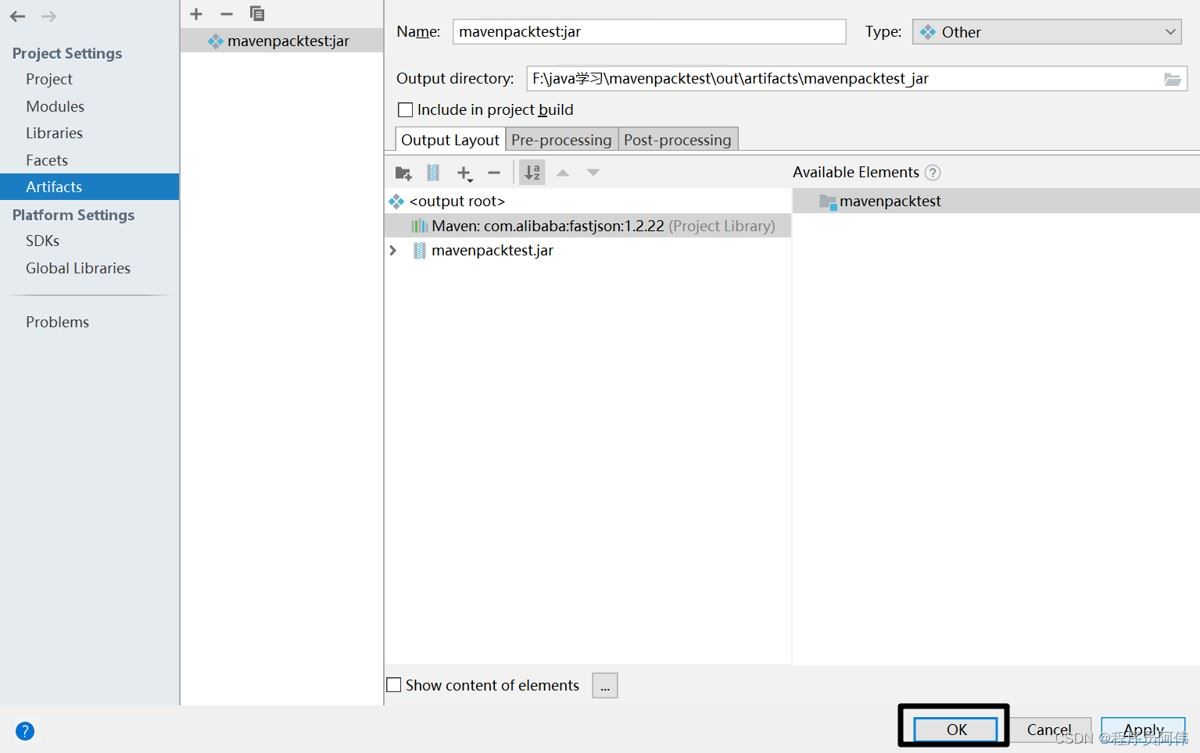Open the ellipsis options button
Image resolution: width=1200 pixels, height=753 pixels.
pos(605,685)
